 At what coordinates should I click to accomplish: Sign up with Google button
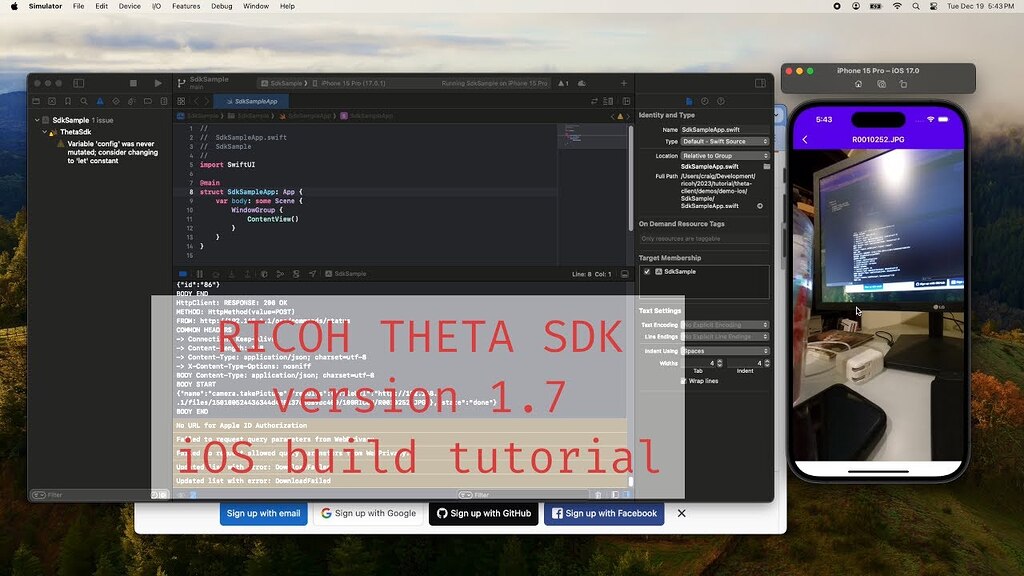(x=368, y=513)
